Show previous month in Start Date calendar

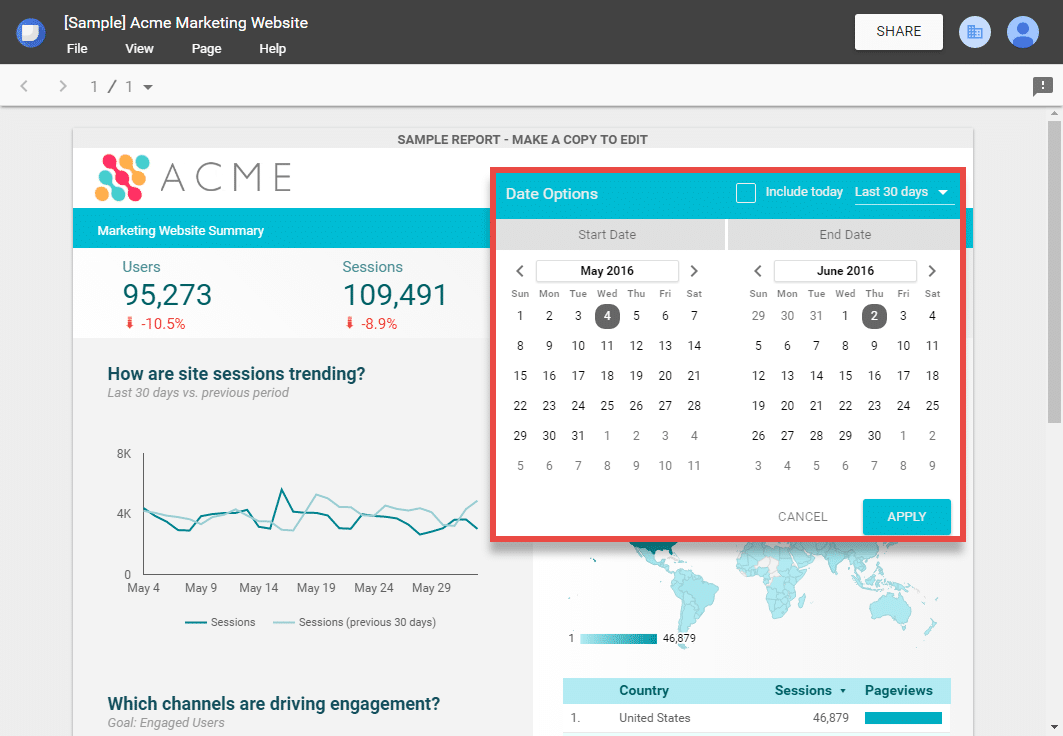pyautogui.click(x=520, y=271)
